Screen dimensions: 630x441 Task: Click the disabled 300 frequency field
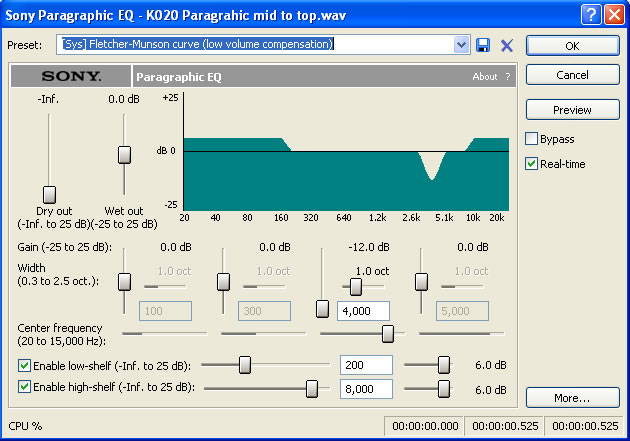[x=264, y=311]
